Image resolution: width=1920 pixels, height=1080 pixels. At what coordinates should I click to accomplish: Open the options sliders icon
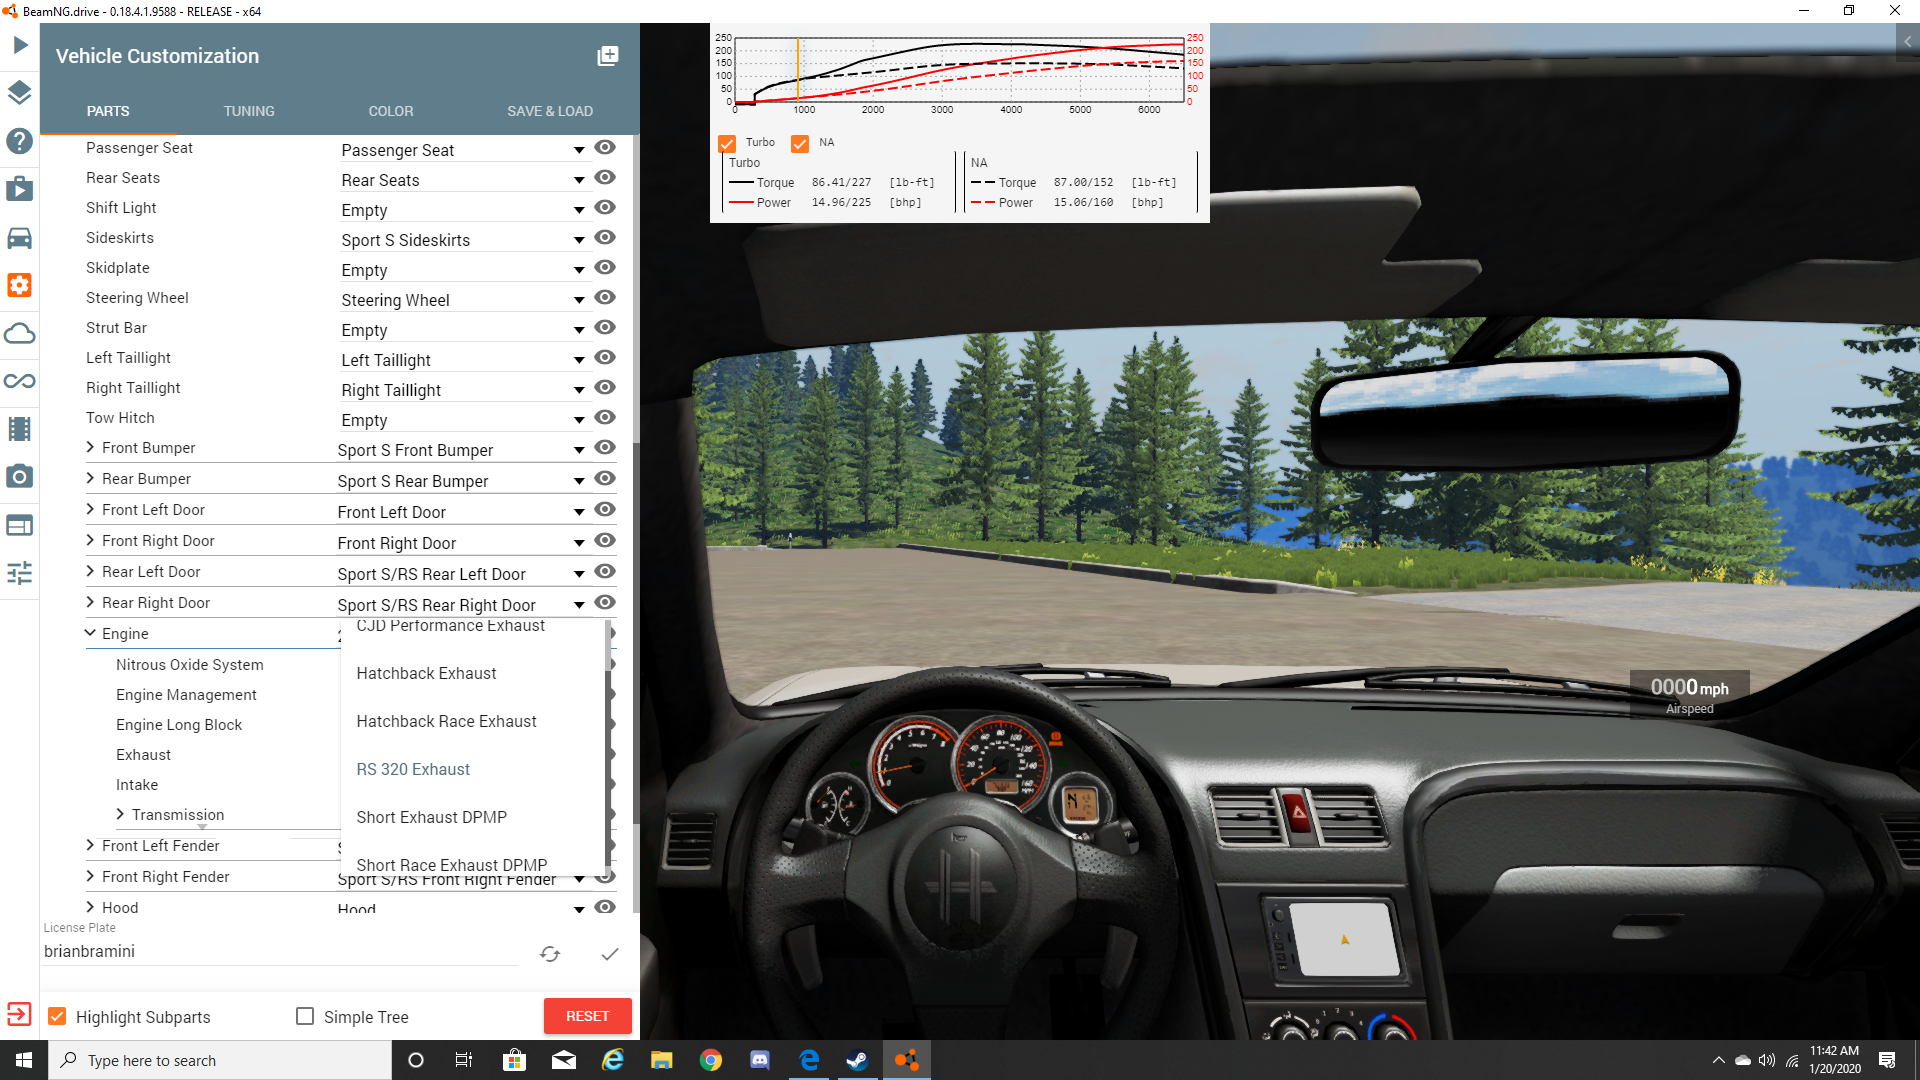20,573
